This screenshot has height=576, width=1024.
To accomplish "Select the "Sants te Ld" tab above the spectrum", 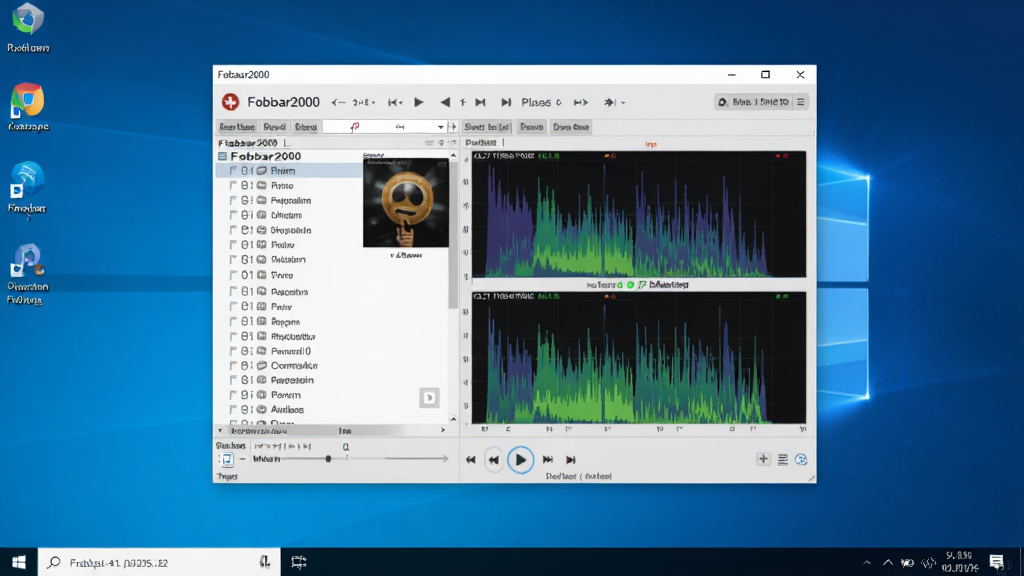I will click(487, 127).
